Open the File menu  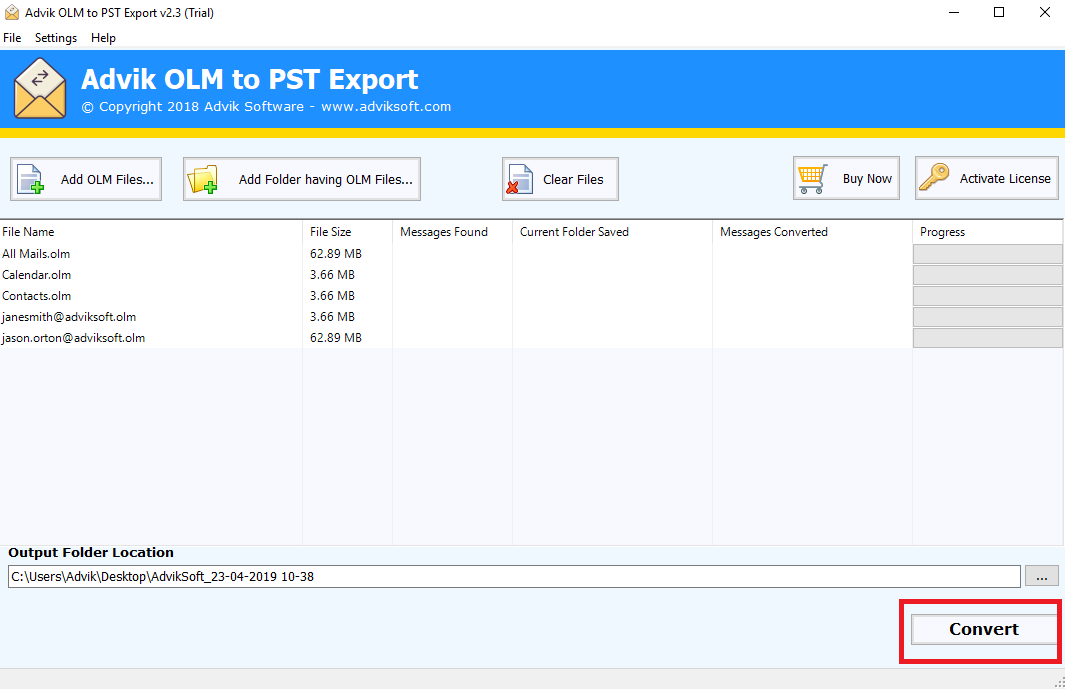click(12, 38)
